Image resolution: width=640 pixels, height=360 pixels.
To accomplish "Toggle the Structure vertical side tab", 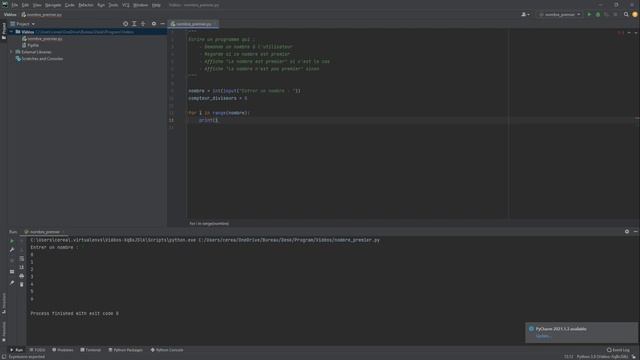I will [x=4, y=303].
